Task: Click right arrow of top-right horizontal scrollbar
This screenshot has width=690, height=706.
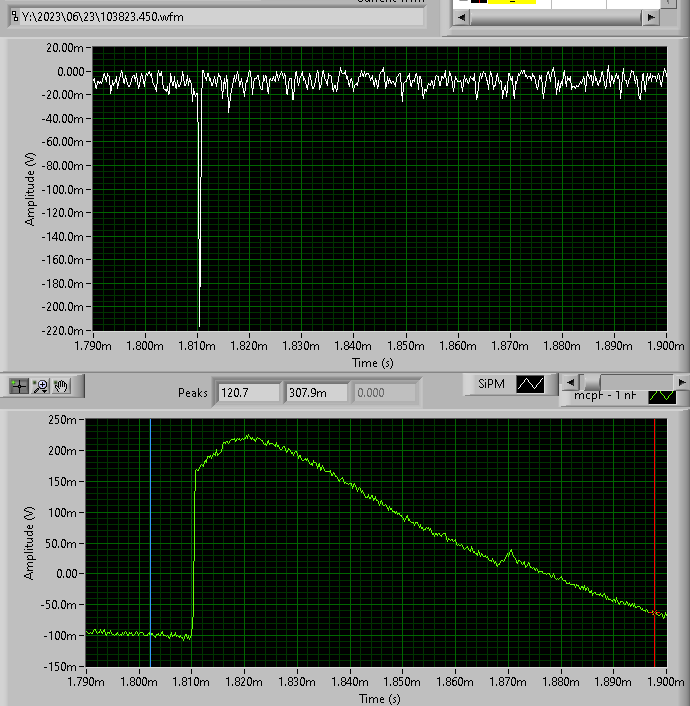Action: coord(651,18)
